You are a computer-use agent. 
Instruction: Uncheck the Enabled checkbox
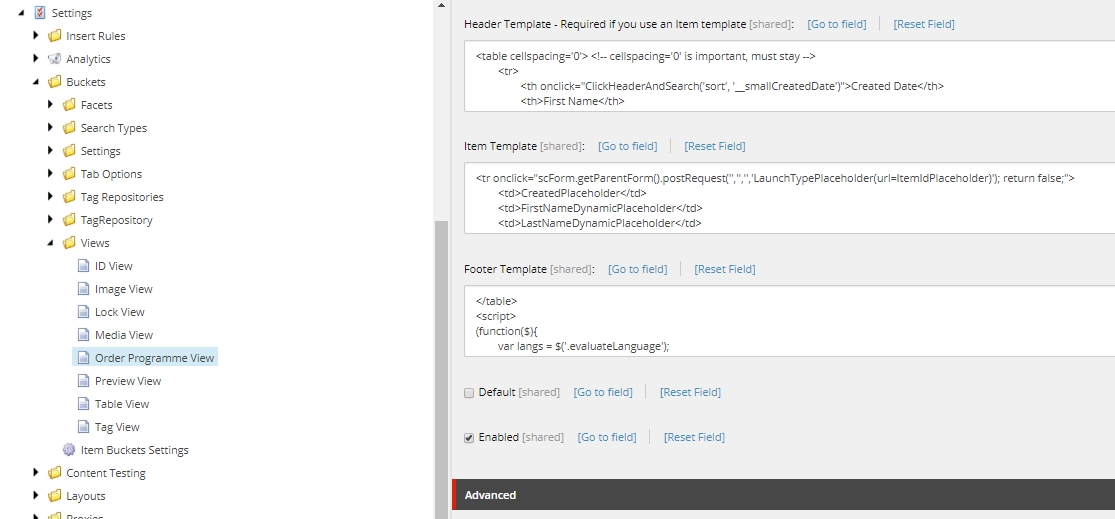[x=469, y=438]
